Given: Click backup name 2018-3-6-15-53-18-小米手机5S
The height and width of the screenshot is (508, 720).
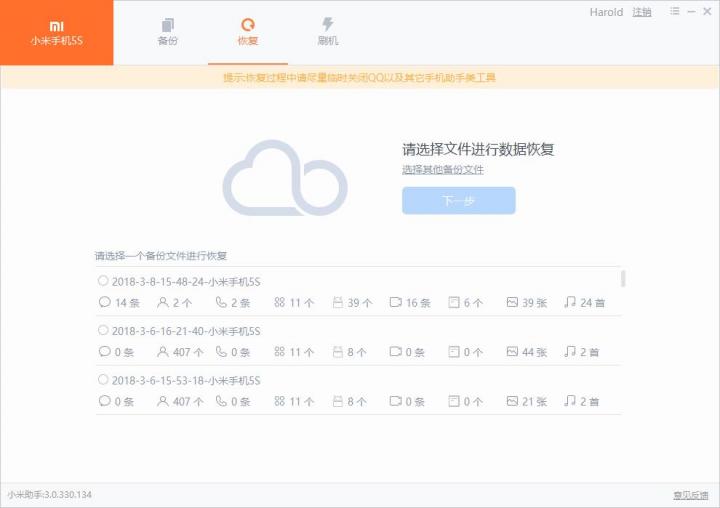Looking at the screenshot, I should coord(186,380).
